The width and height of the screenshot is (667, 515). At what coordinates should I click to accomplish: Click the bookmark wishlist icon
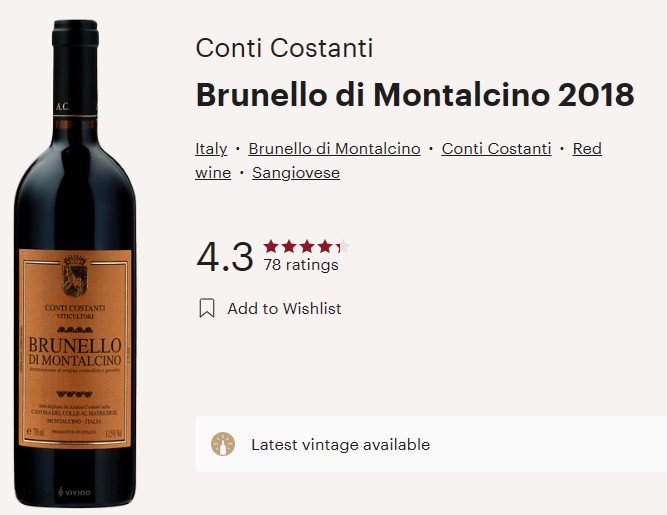[x=207, y=308]
